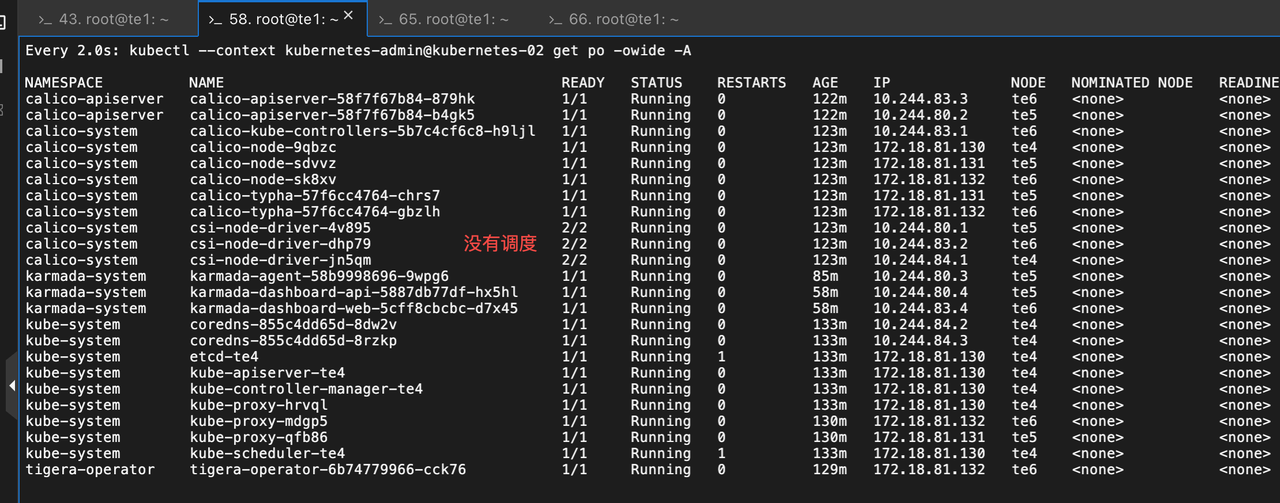Click pod name kube-controller-manager-te4
Viewport: 1280px width, 503px height.
coord(306,388)
